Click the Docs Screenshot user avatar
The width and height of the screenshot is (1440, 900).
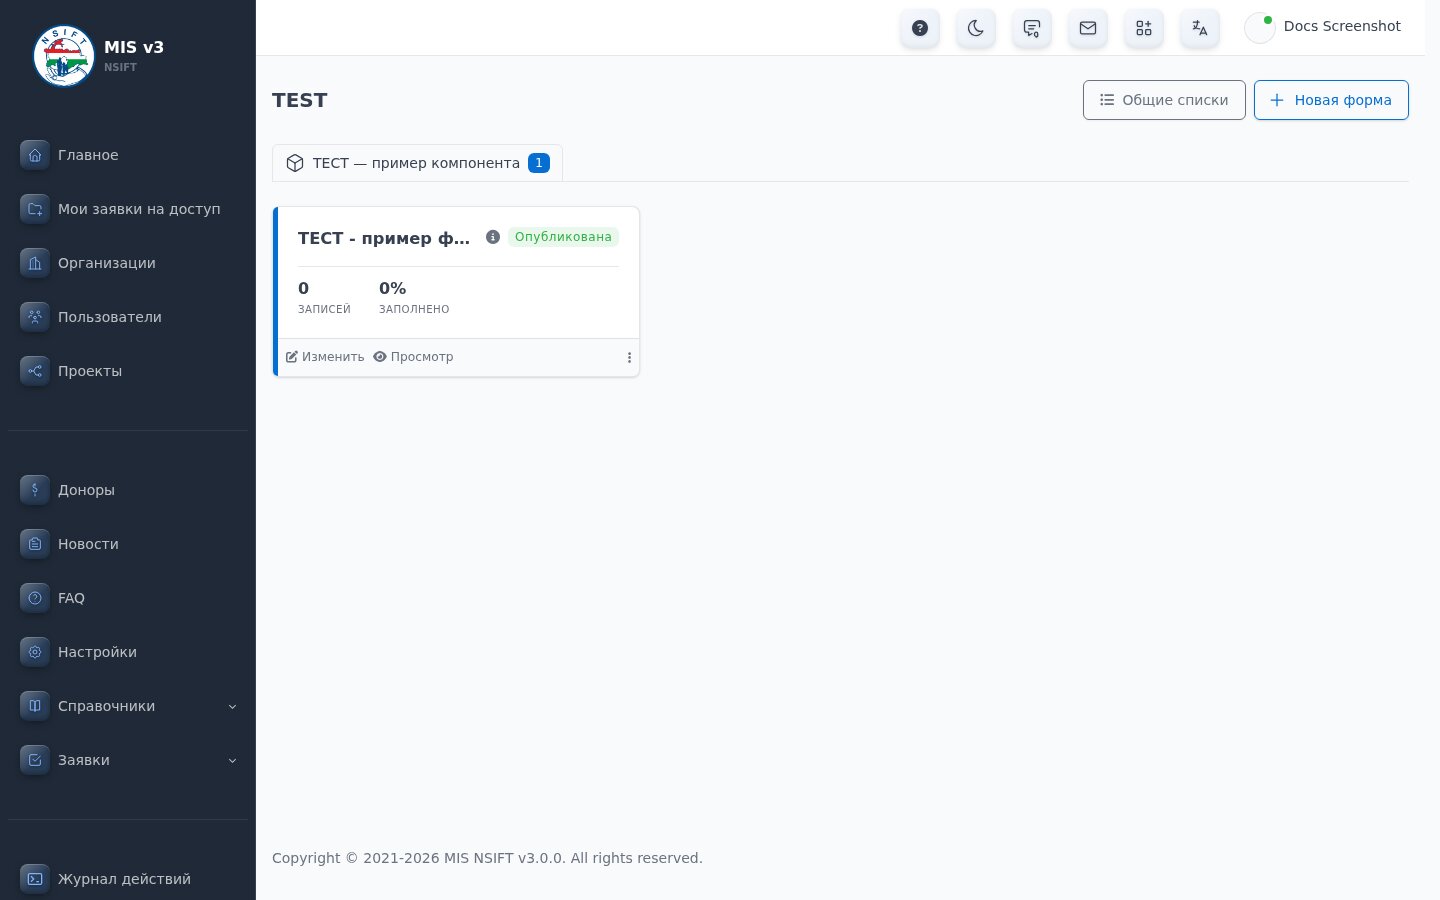(x=1260, y=28)
